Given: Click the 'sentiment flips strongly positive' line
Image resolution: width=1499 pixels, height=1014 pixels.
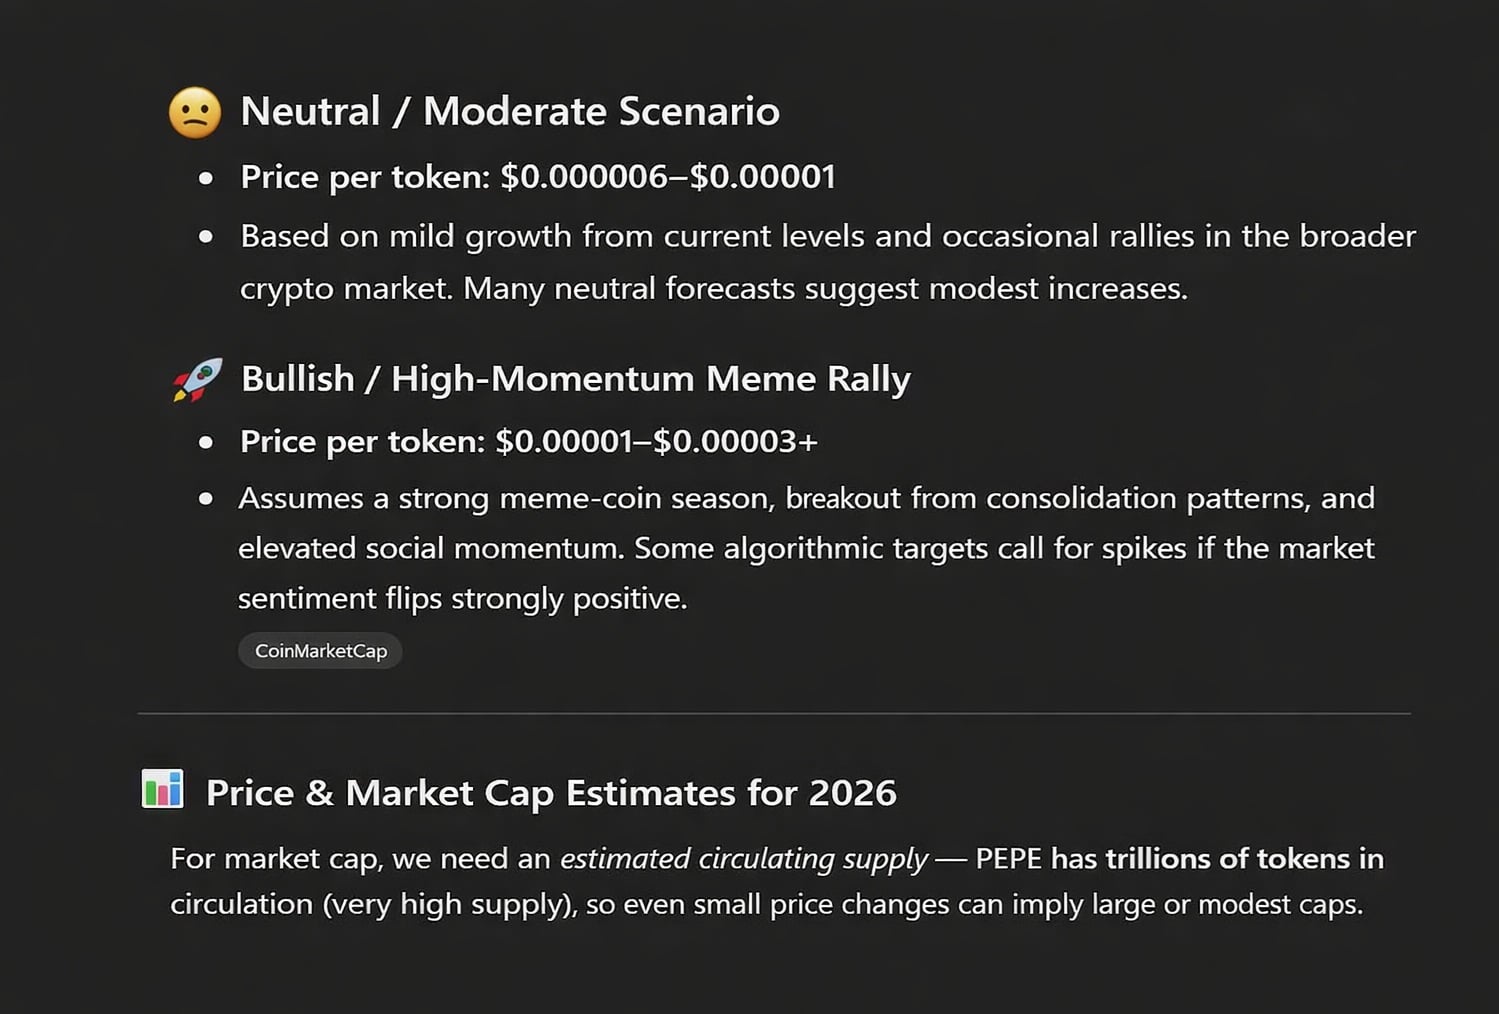Looking at the screenshot, I should coord(462,598).
